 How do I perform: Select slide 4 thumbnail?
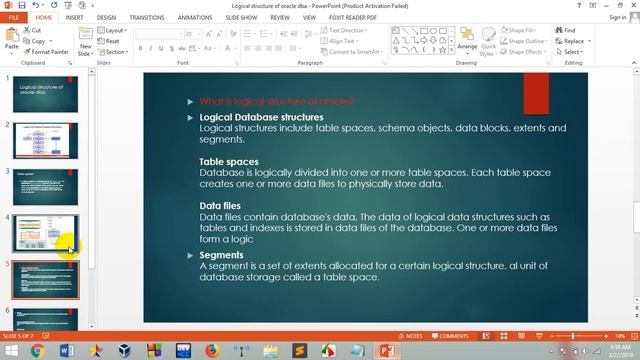click(x=45, y=233)
